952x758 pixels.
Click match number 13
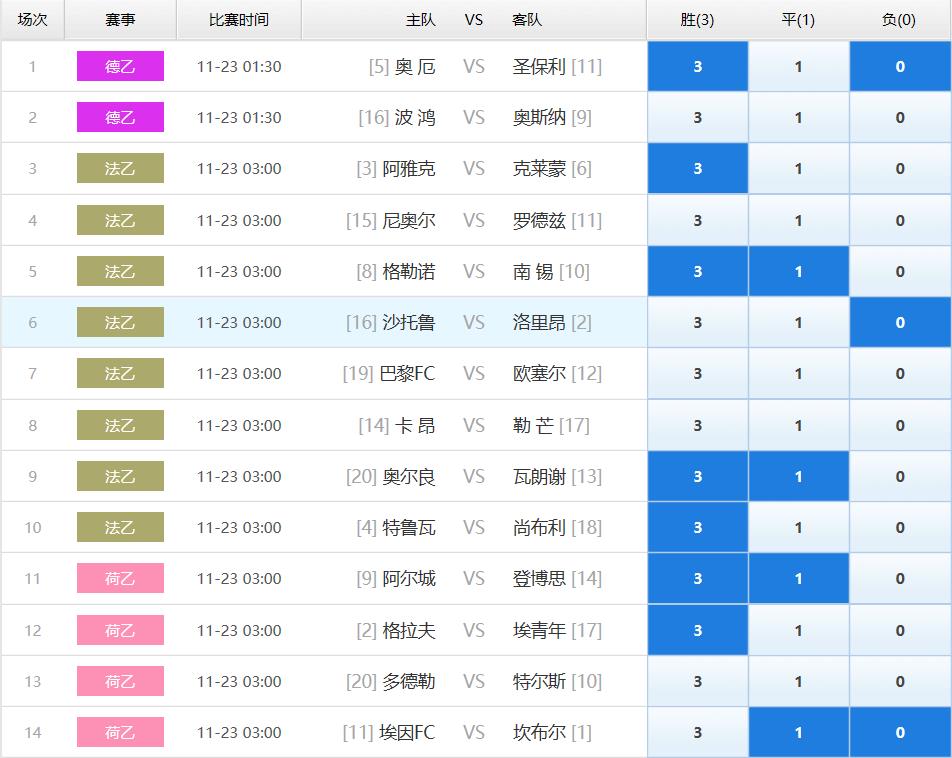point(33,681)
